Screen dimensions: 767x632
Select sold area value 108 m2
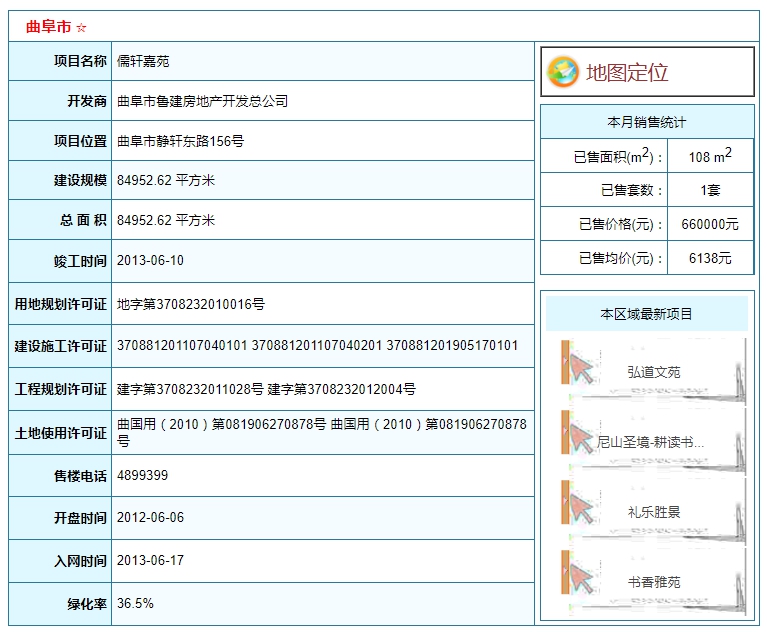(710, 156)
